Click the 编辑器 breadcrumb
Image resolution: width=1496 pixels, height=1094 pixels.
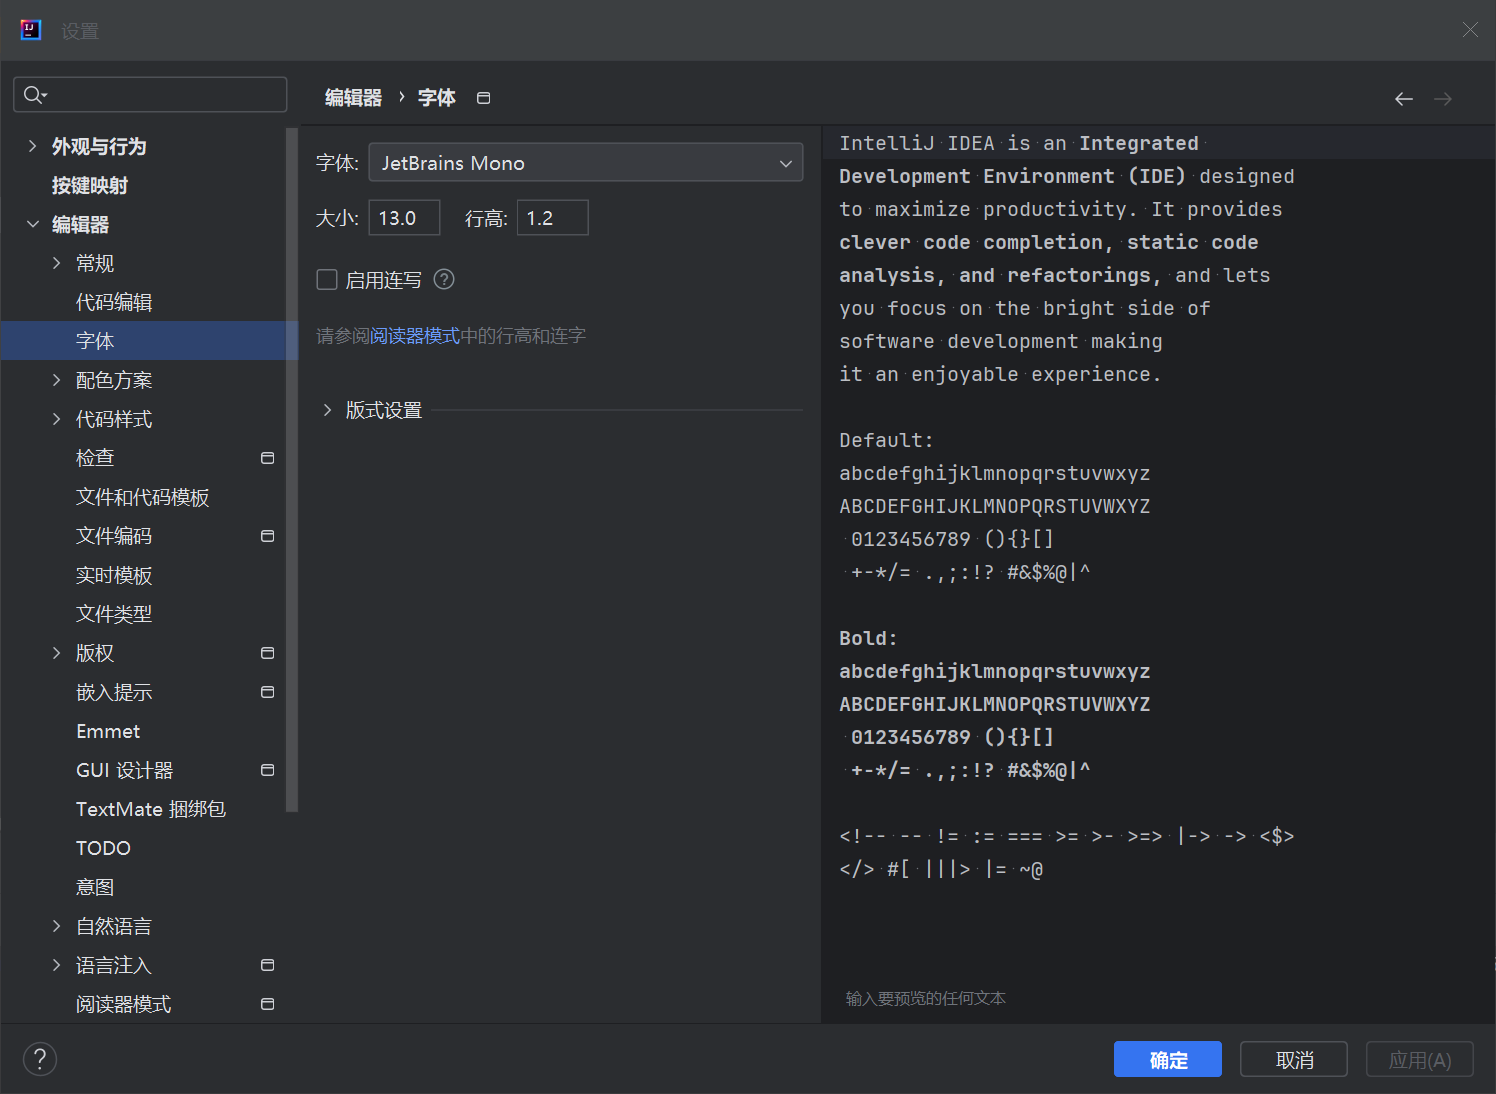(x=353, y=98)
